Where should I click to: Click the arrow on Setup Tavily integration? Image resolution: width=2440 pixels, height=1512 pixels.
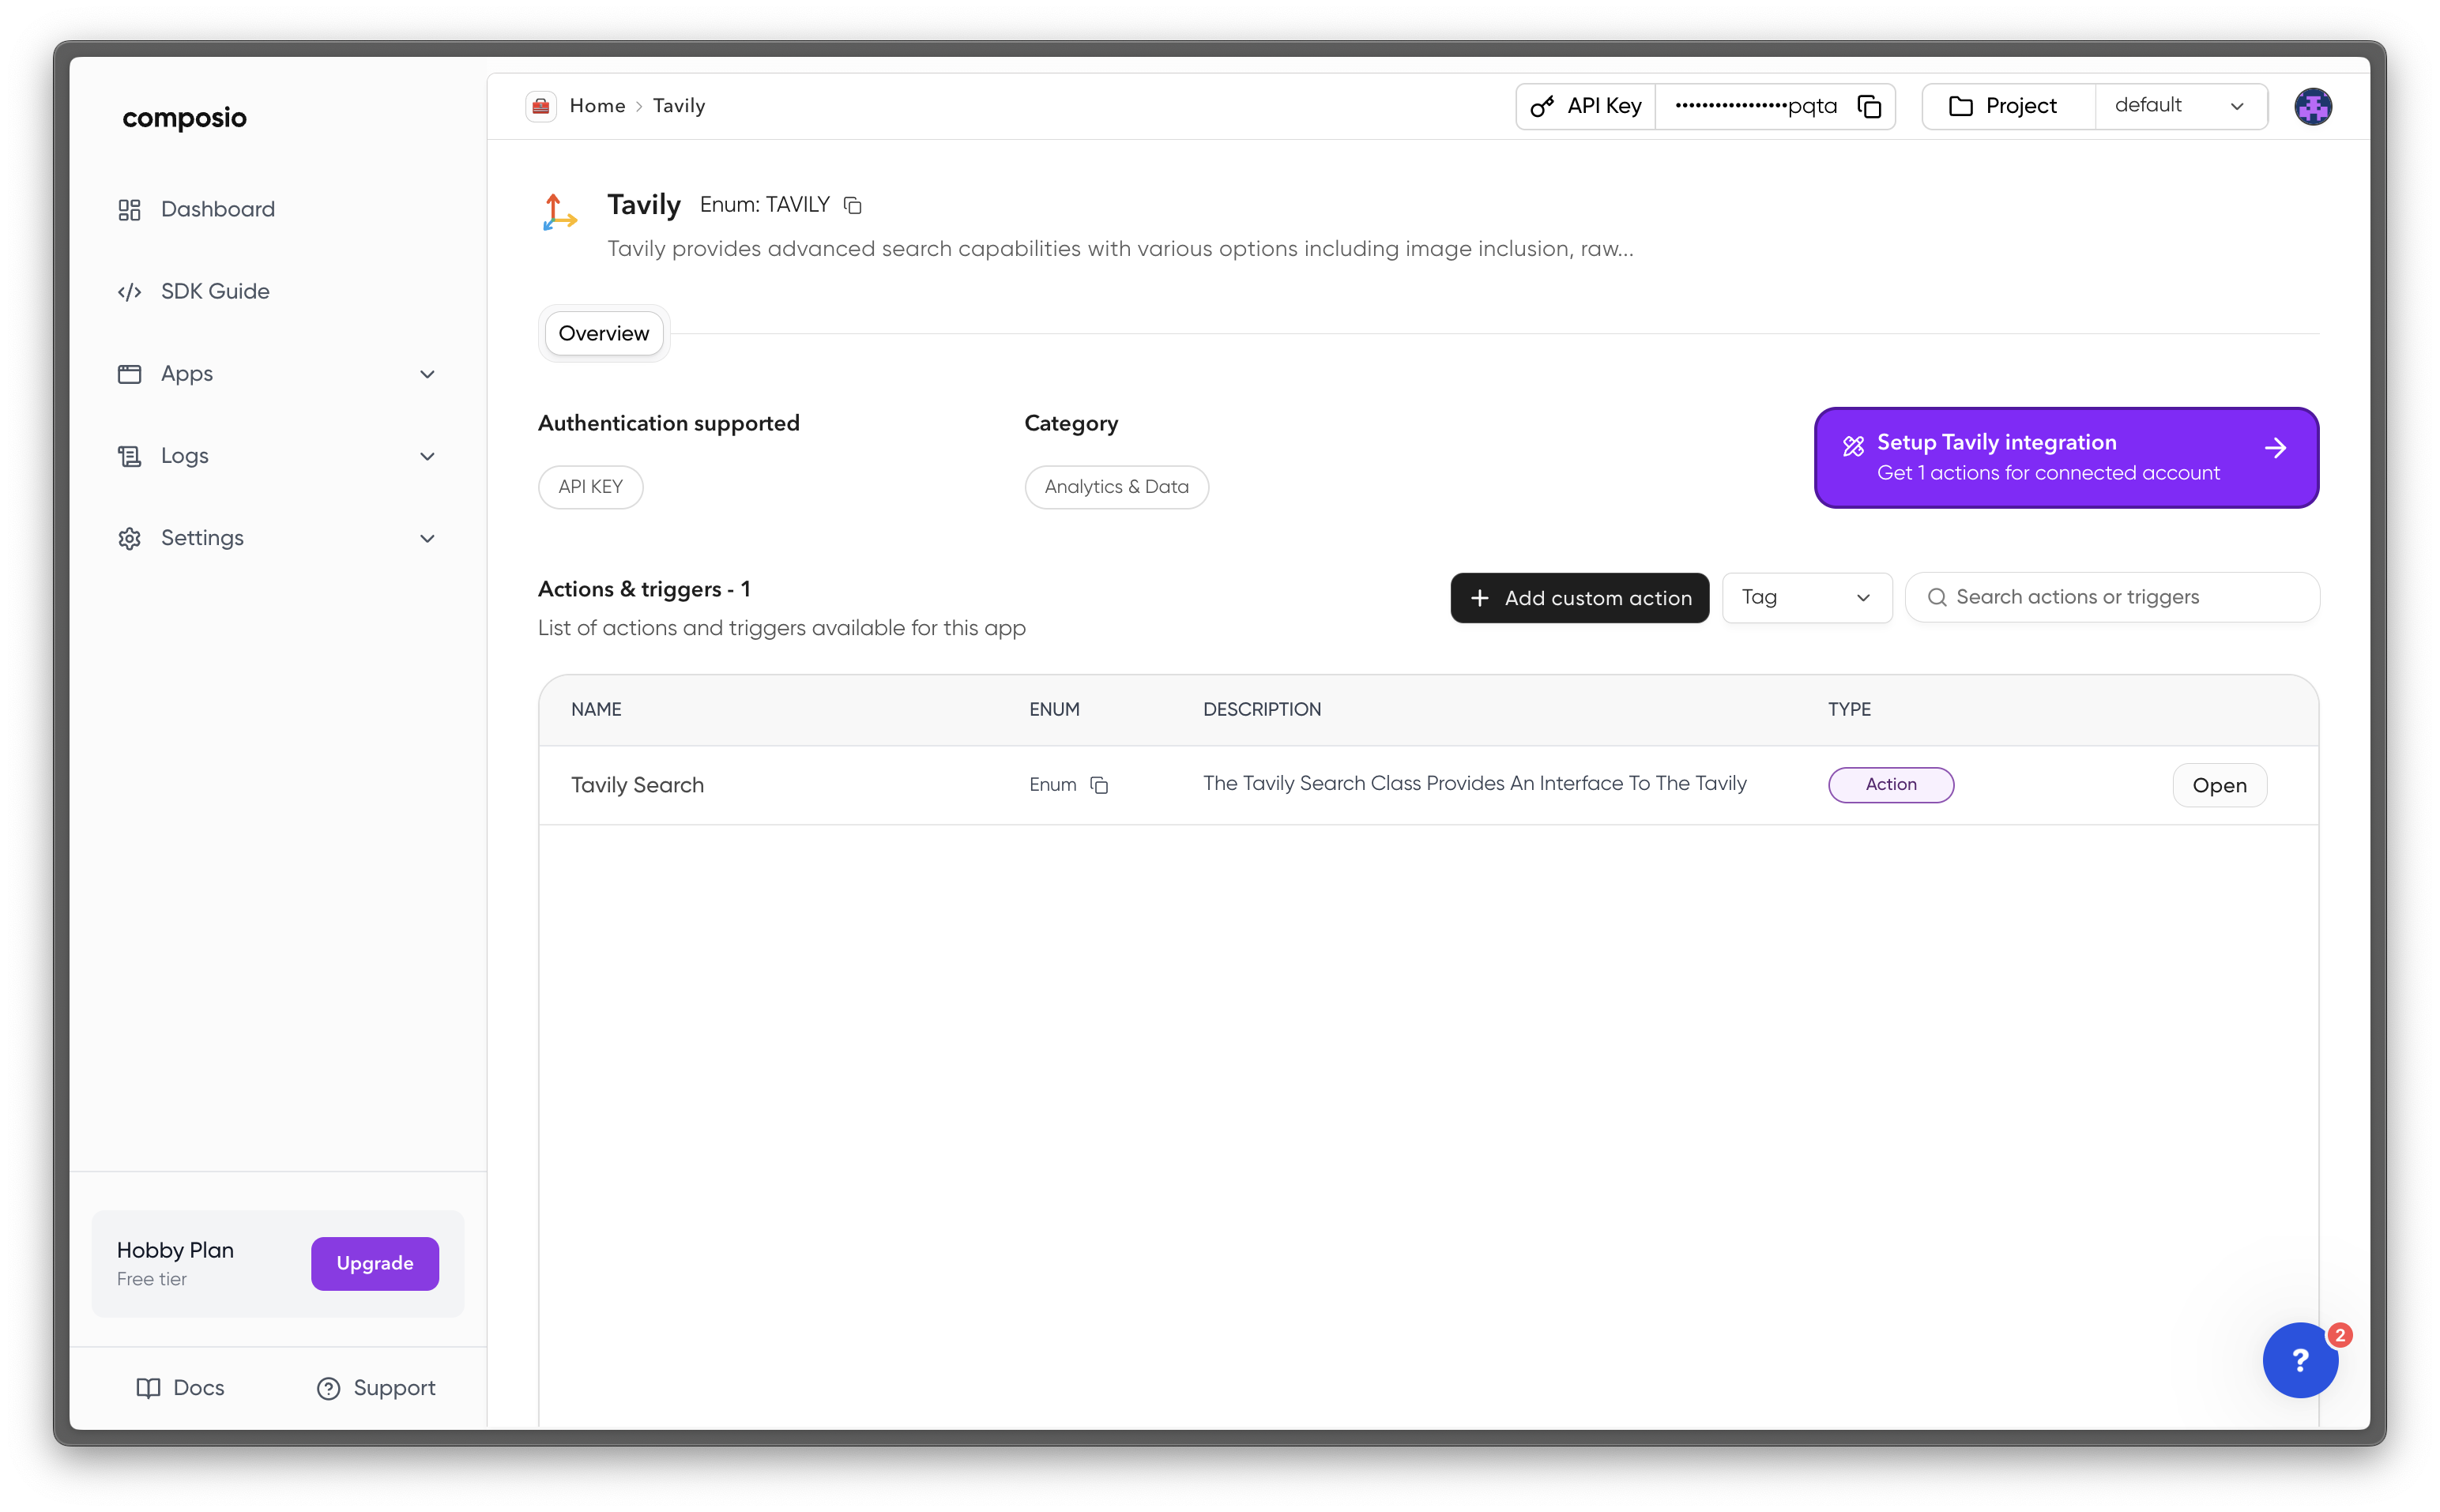pos(2275,448)
